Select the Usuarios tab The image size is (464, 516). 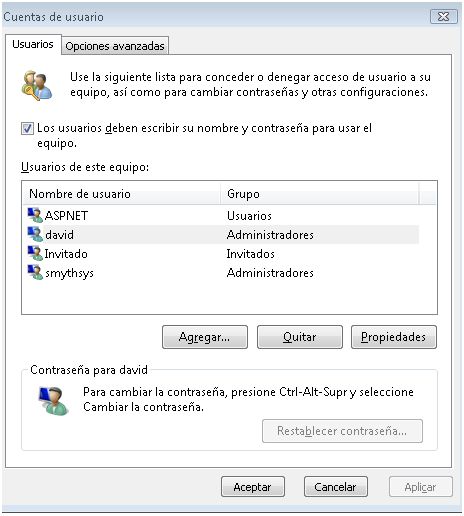point(33,44)
